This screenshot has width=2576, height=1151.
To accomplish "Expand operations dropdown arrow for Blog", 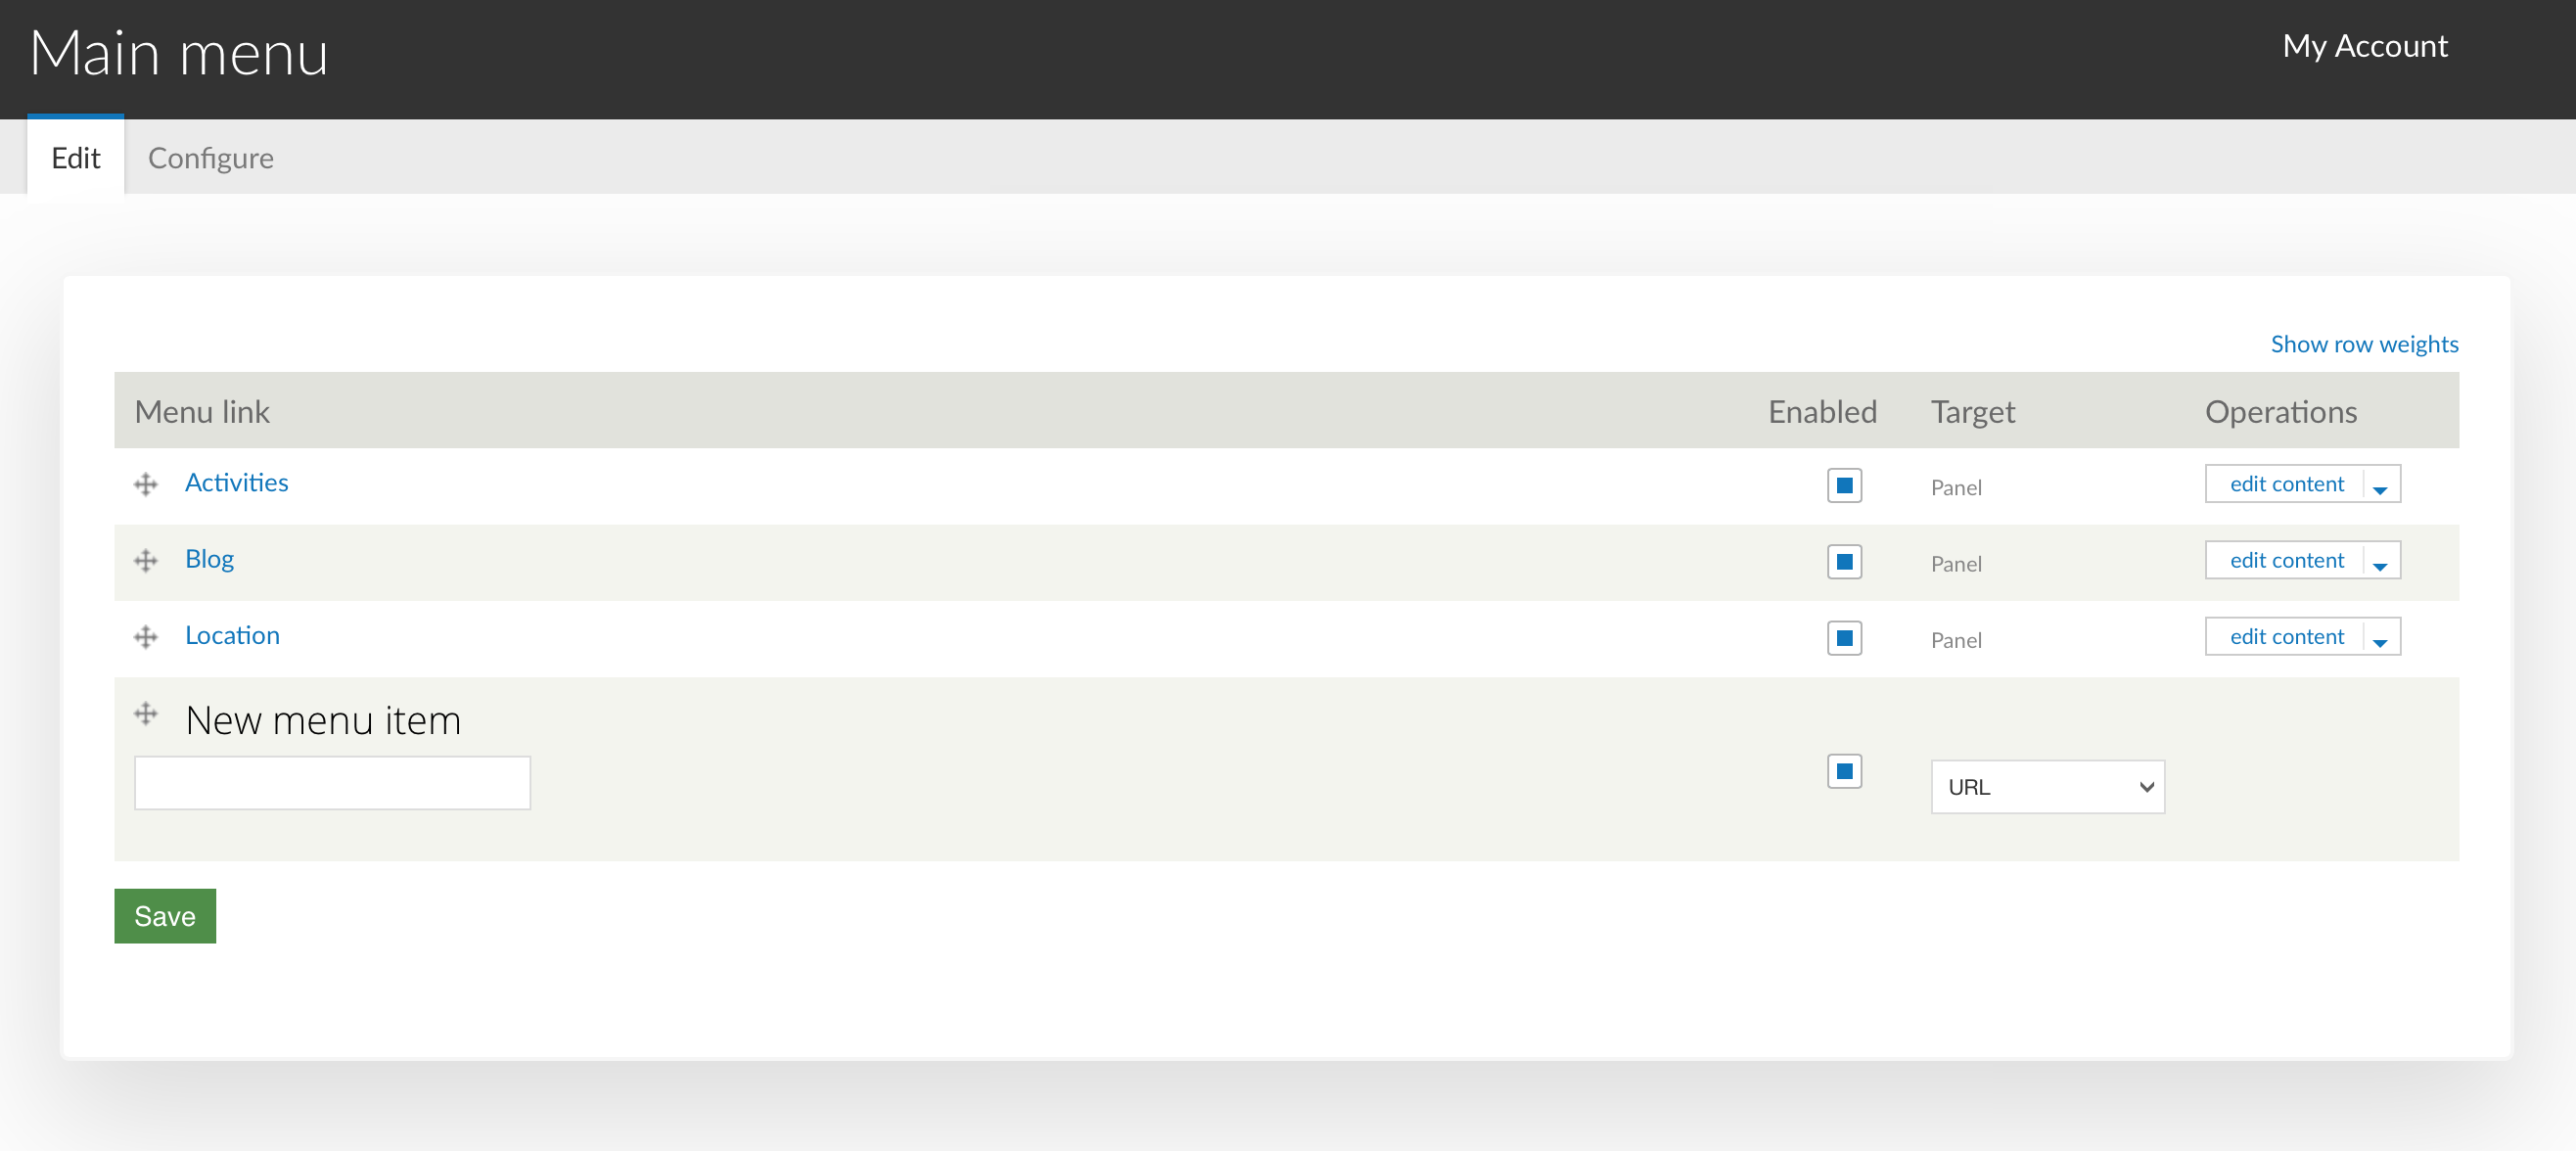I will (x=2380, y=562).
